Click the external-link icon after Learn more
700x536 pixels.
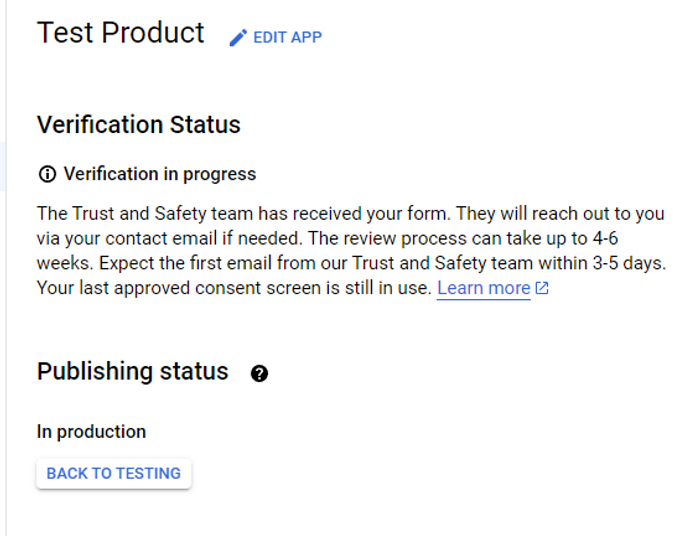coord(542,288)
